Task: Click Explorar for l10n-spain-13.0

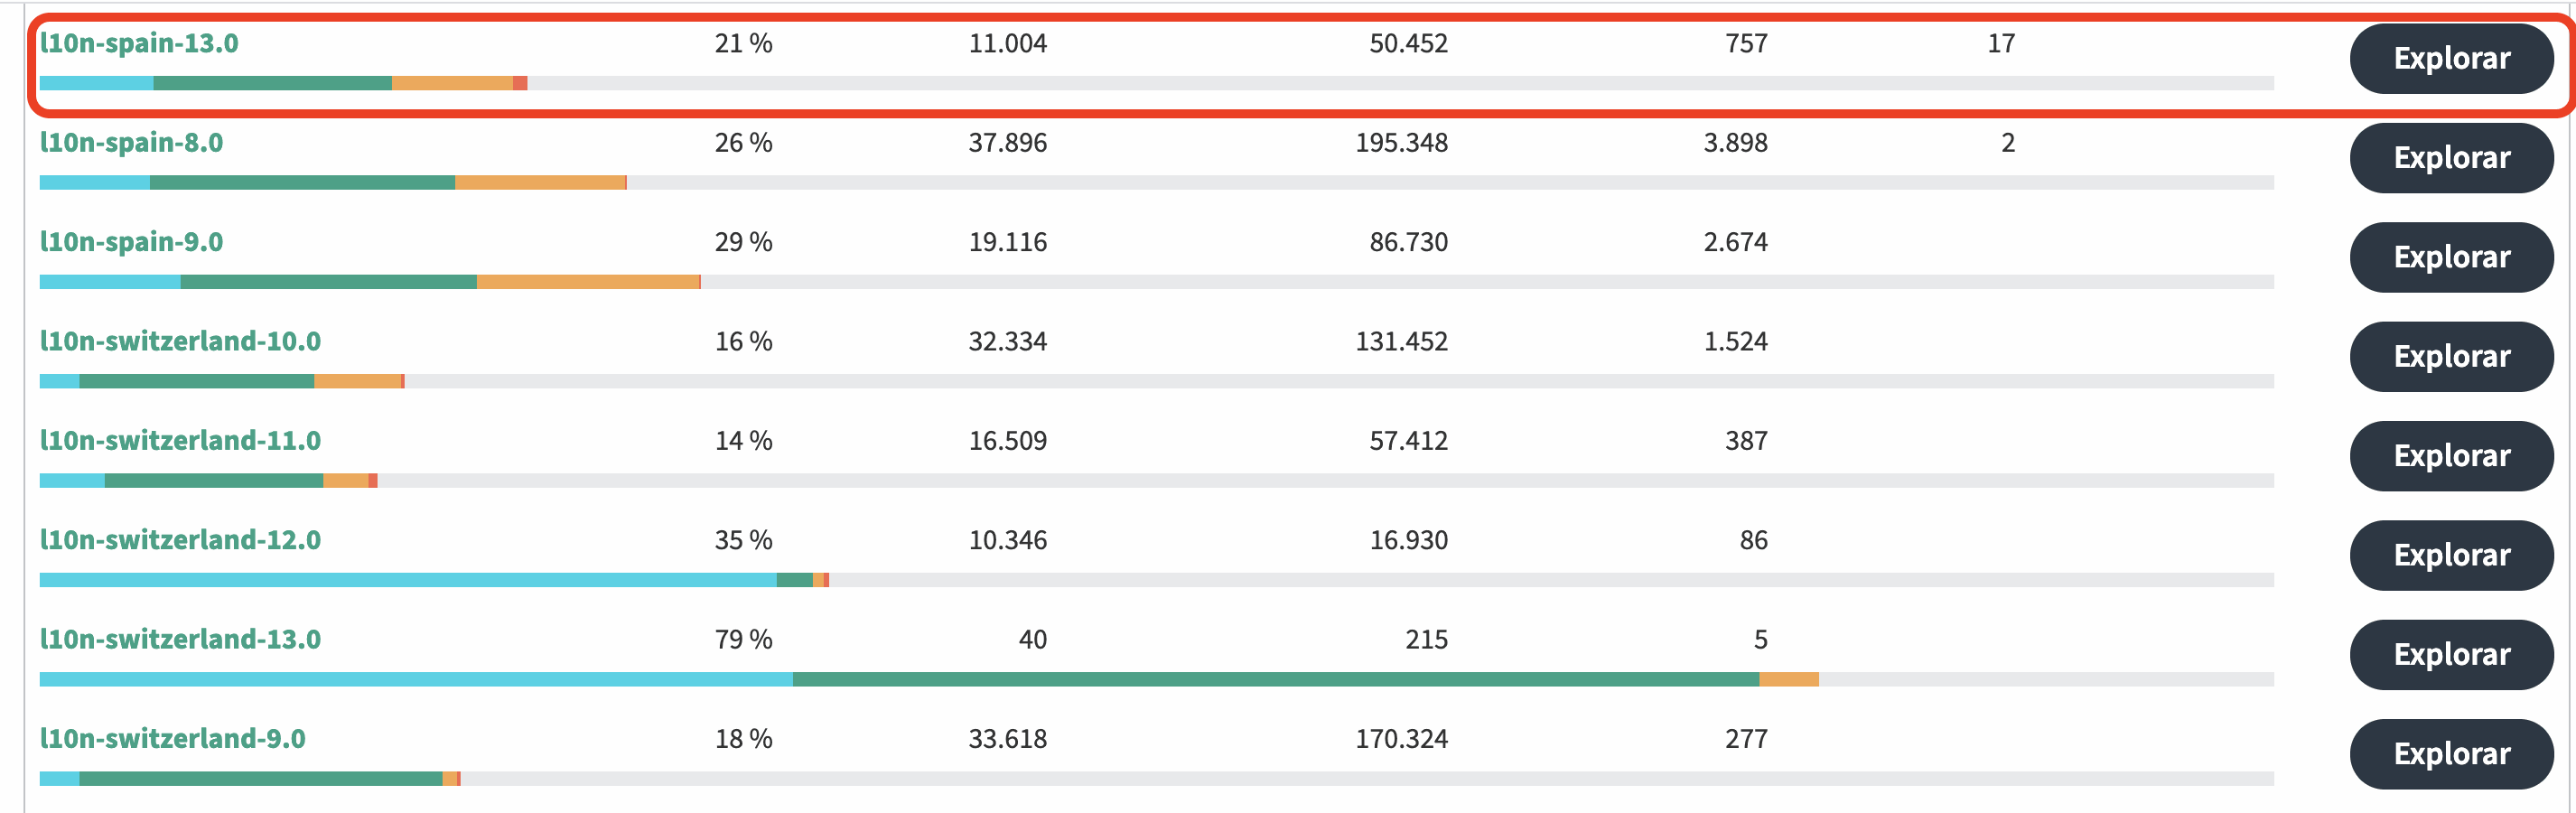Action: [2451, 58]
